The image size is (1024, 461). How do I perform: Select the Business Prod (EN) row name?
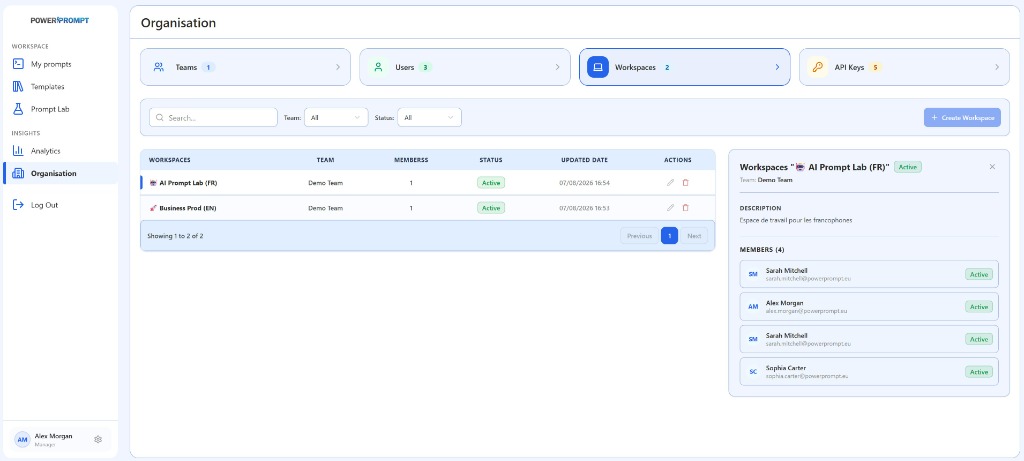click(x=188, y=208)
